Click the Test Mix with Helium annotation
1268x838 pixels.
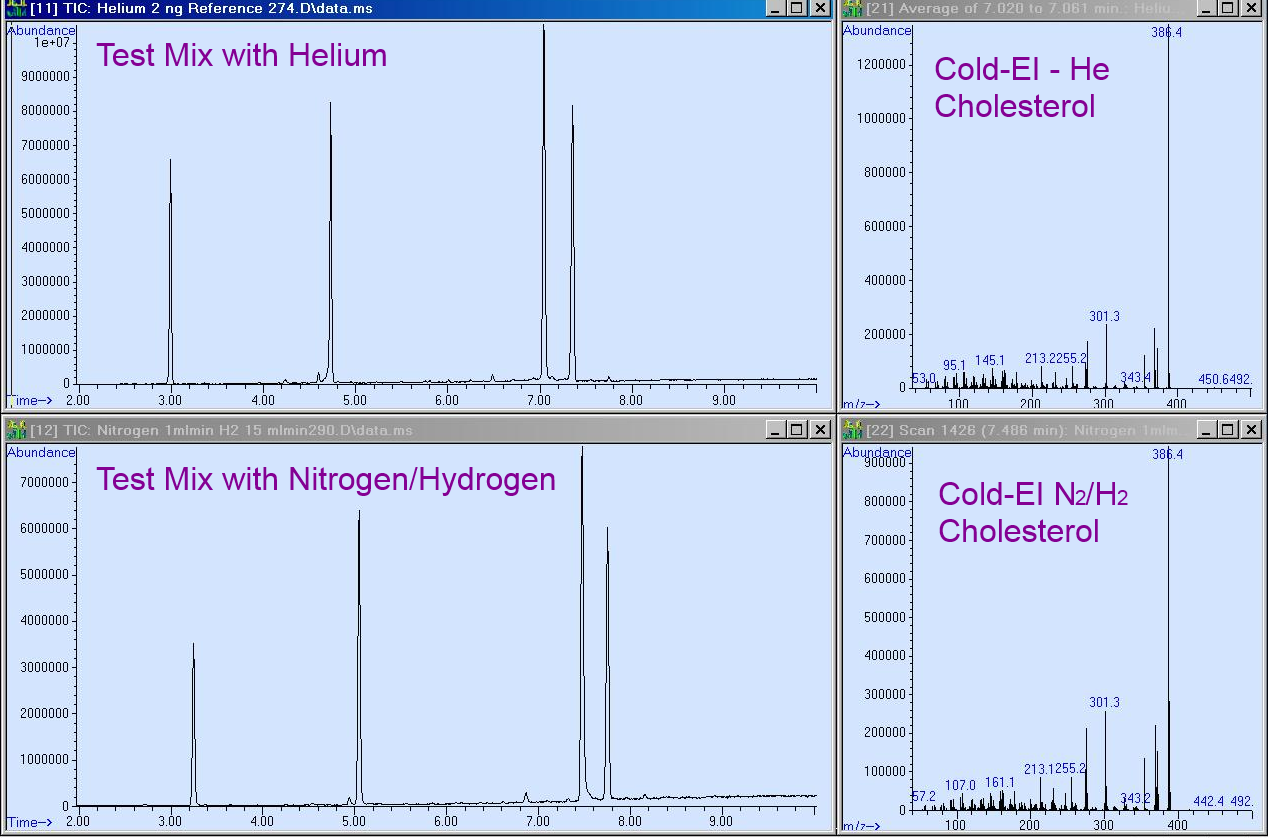[240, 56]
